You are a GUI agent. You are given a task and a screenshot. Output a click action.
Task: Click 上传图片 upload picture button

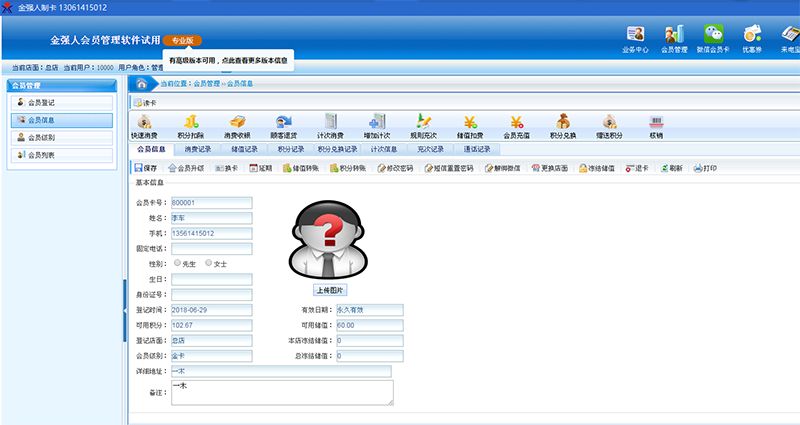click(330, 290)
